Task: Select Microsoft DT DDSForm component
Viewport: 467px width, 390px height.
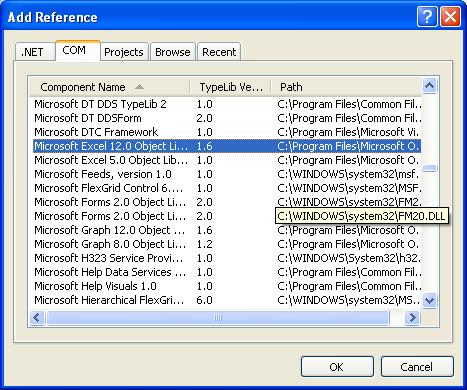Action: [x=227, y=118]
